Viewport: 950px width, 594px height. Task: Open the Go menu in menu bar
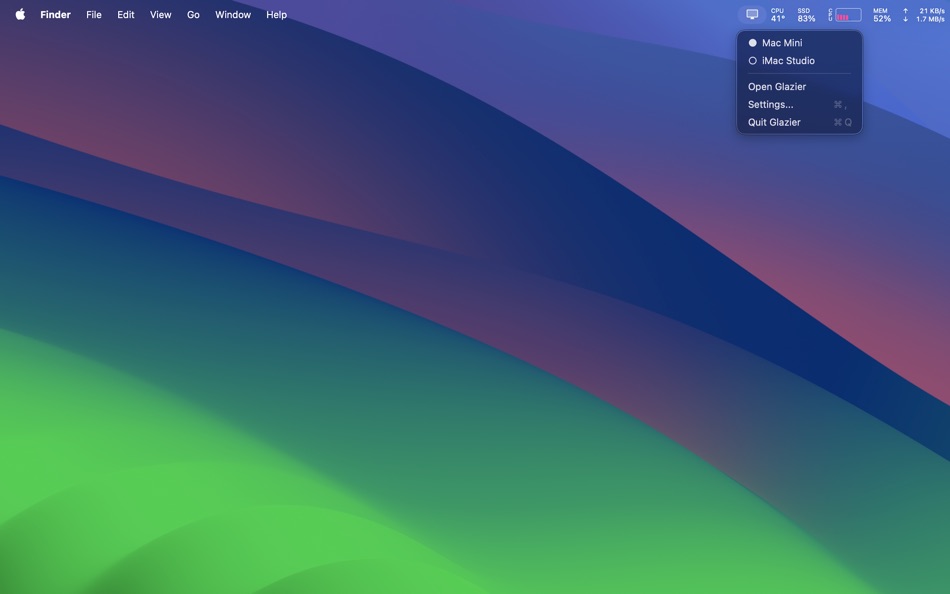click(x=193, y=14)
